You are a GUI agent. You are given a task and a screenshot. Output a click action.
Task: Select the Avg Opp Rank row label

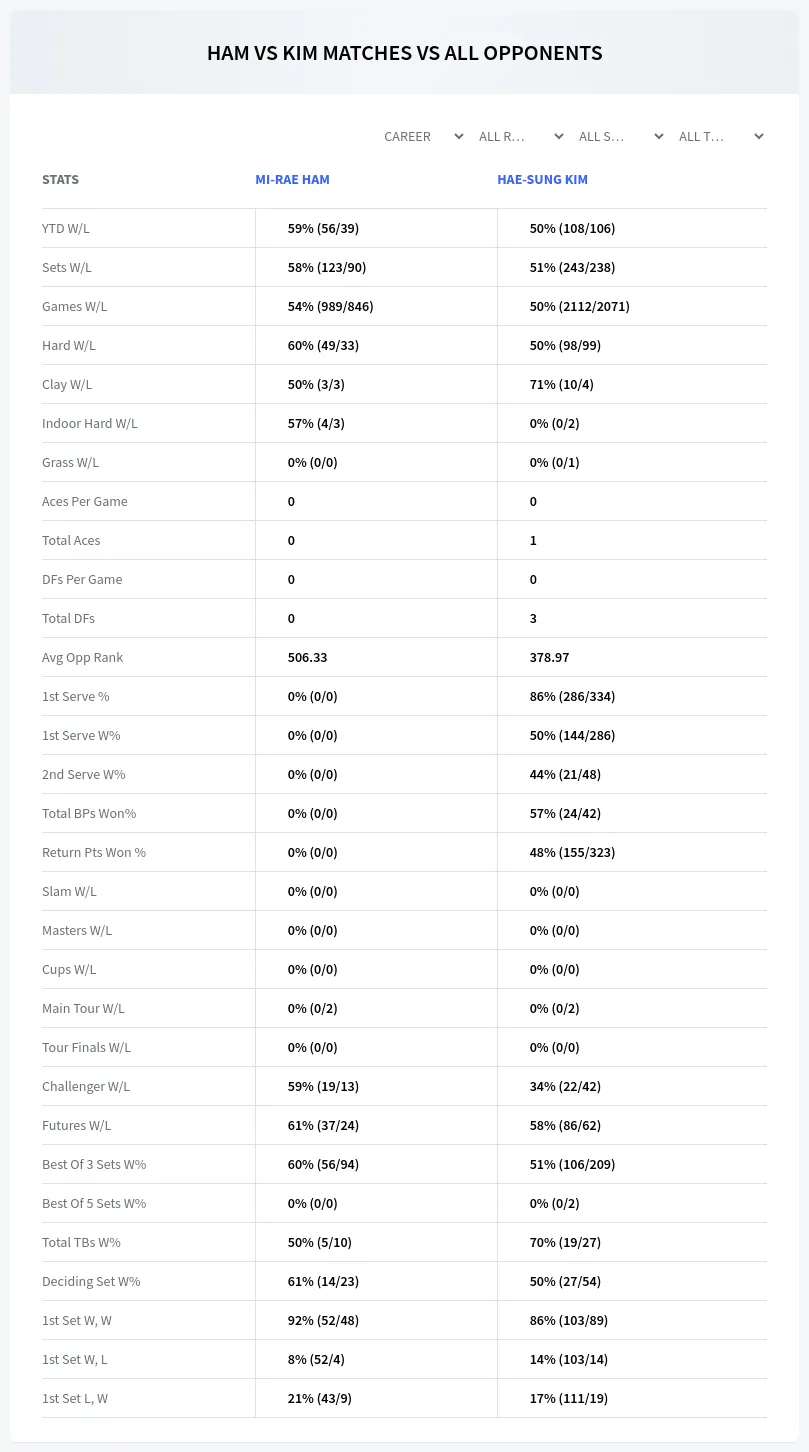coord(83,657)
